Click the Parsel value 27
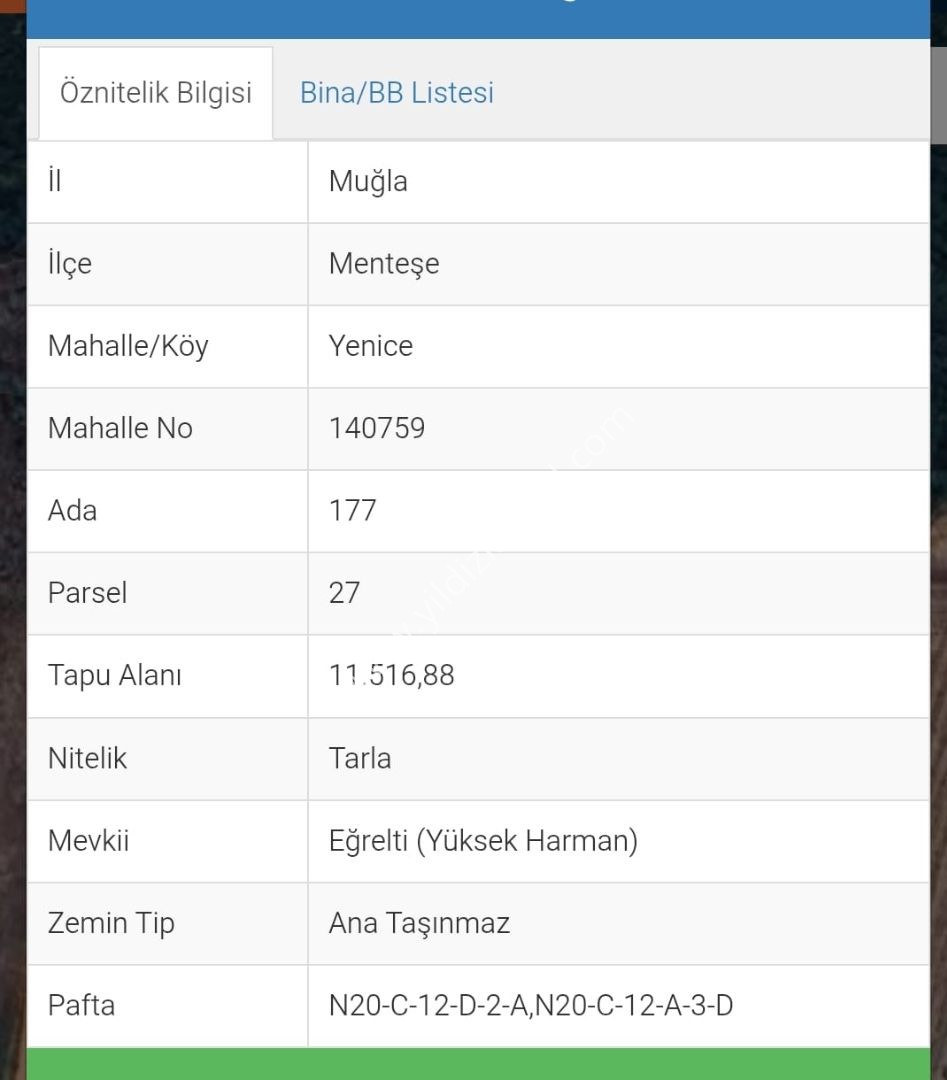Screen dimensions: 947x1080 click(344, 593)
